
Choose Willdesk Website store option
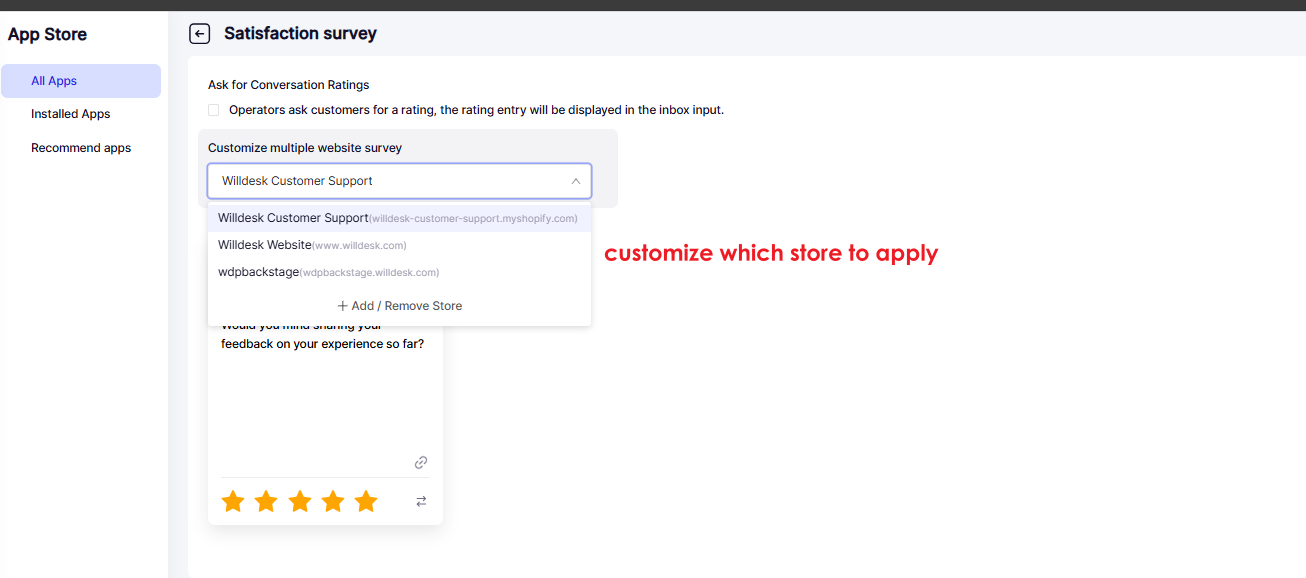pos(400,245)
